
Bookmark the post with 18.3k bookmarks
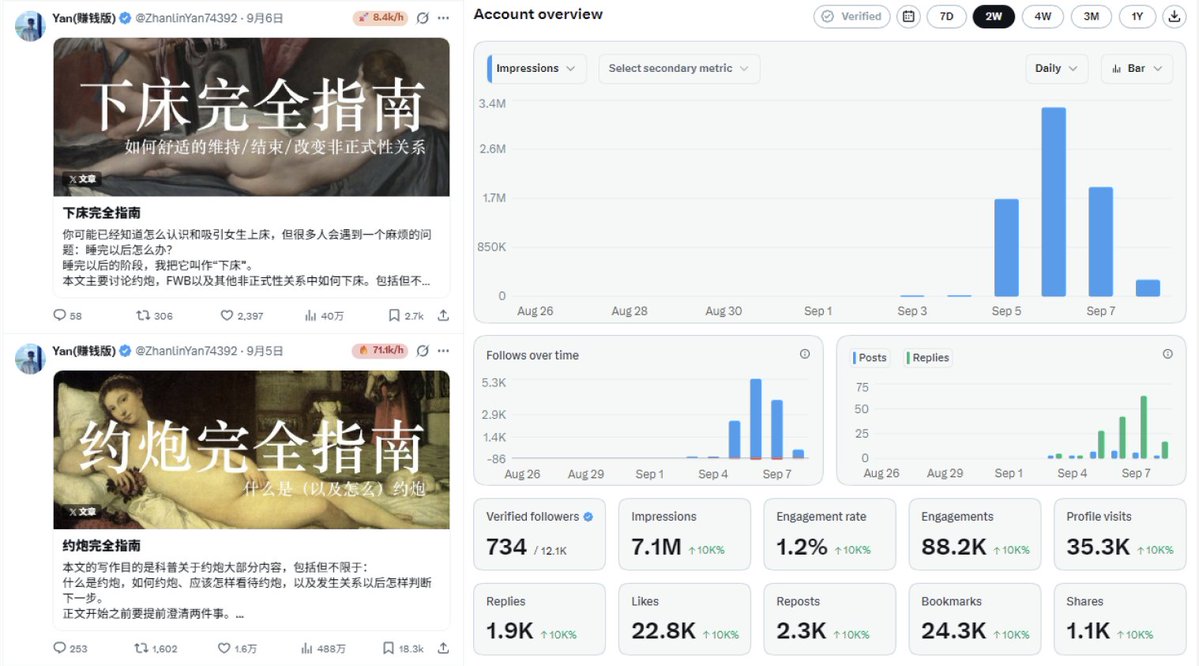click(x=388, y=648)
